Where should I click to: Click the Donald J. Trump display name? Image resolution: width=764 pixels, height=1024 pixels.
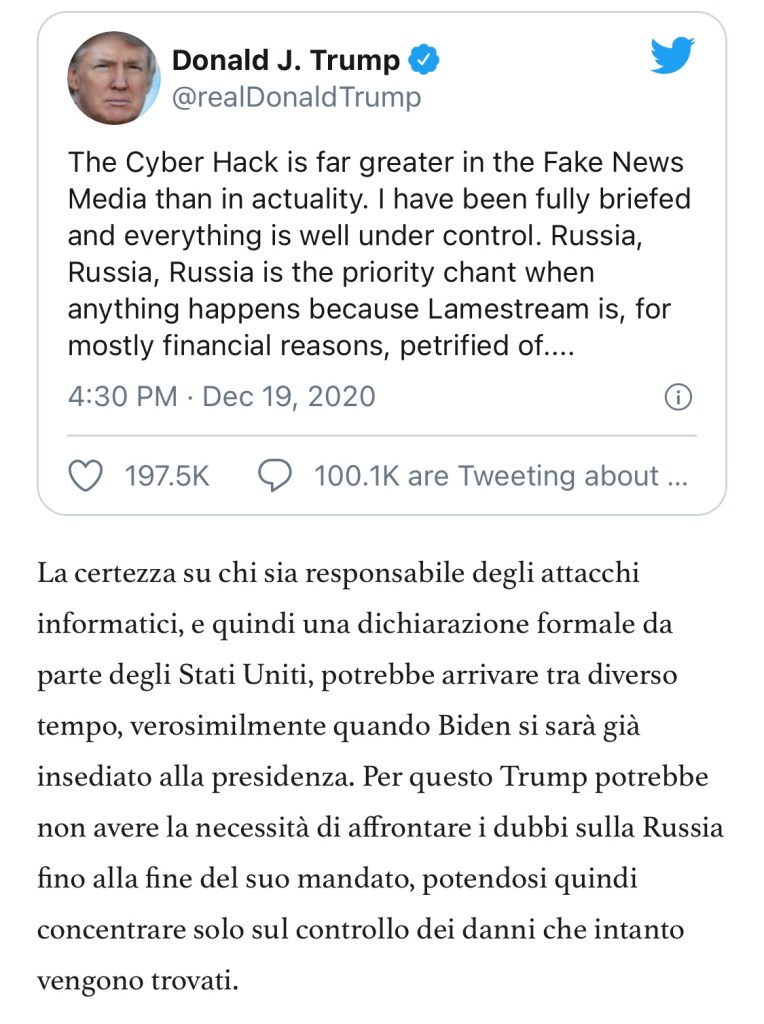point(286,60)
